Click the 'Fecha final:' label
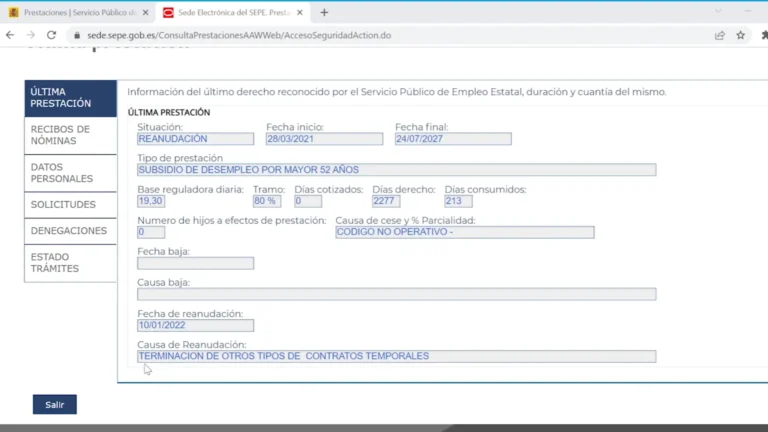 point(422,127)
